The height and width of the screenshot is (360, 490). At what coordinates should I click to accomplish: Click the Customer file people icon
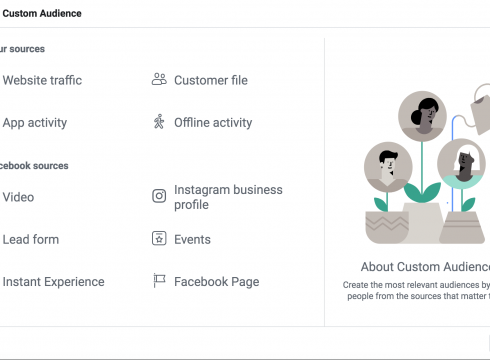[x=159, y=80]
